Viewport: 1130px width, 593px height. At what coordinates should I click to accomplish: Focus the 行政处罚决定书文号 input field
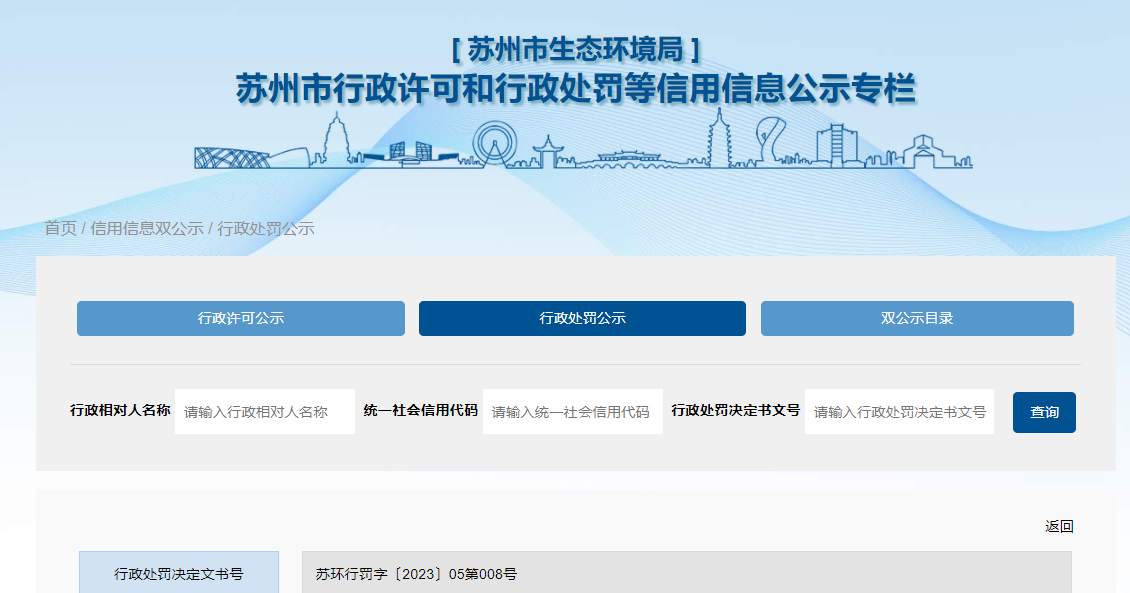tap(899, 411)
